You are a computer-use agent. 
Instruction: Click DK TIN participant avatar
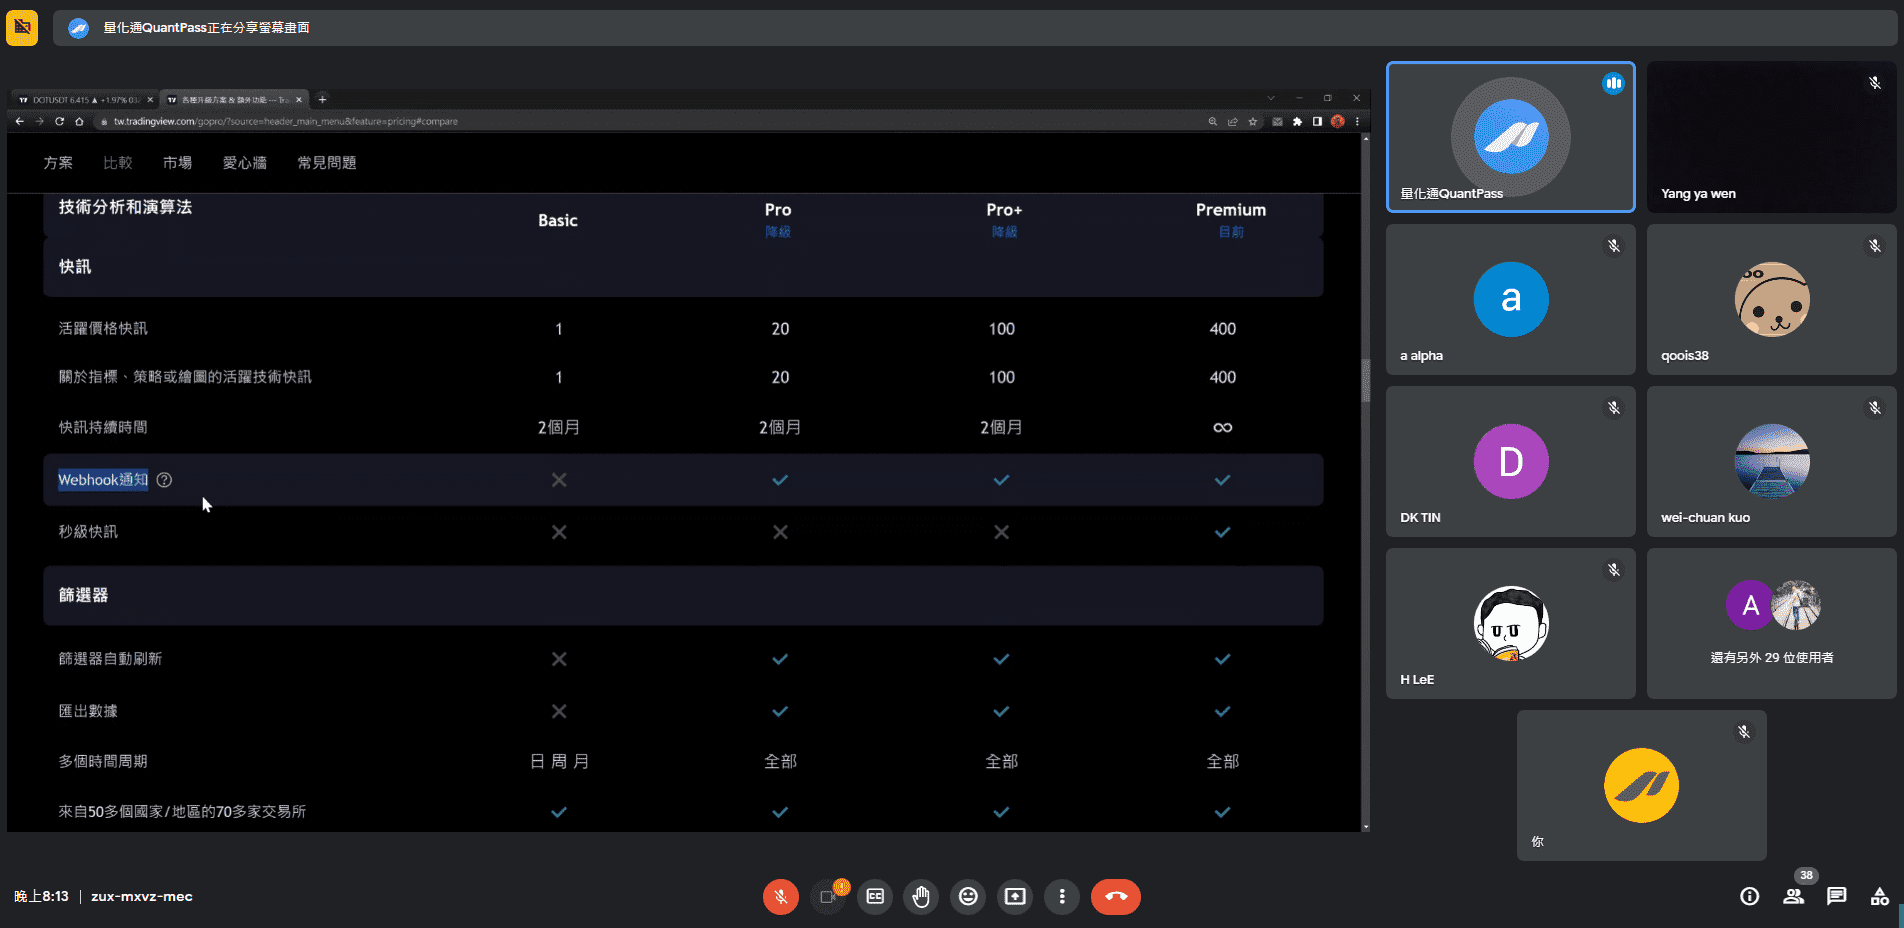tap(1511, 461)
